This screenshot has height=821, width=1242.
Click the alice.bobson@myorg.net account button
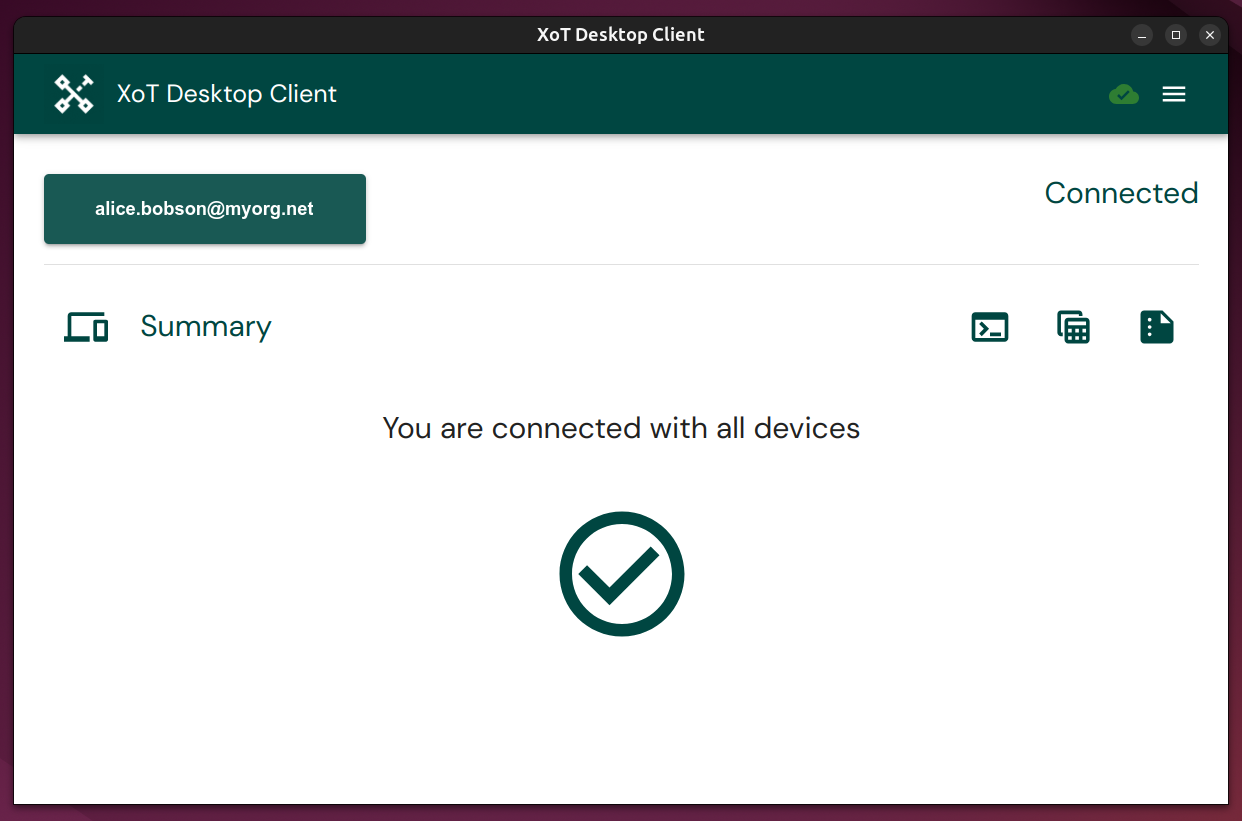[205, 209]
